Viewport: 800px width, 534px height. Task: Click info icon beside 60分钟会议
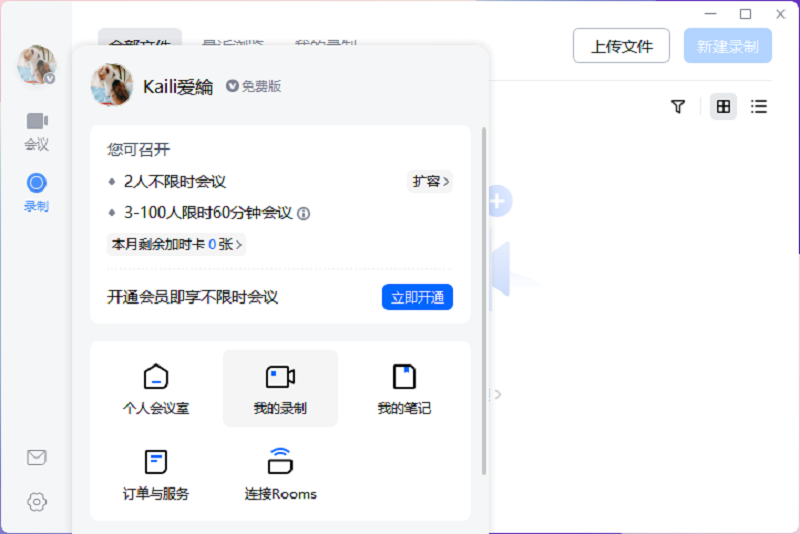pyautogui.click(x=304, y=213)
